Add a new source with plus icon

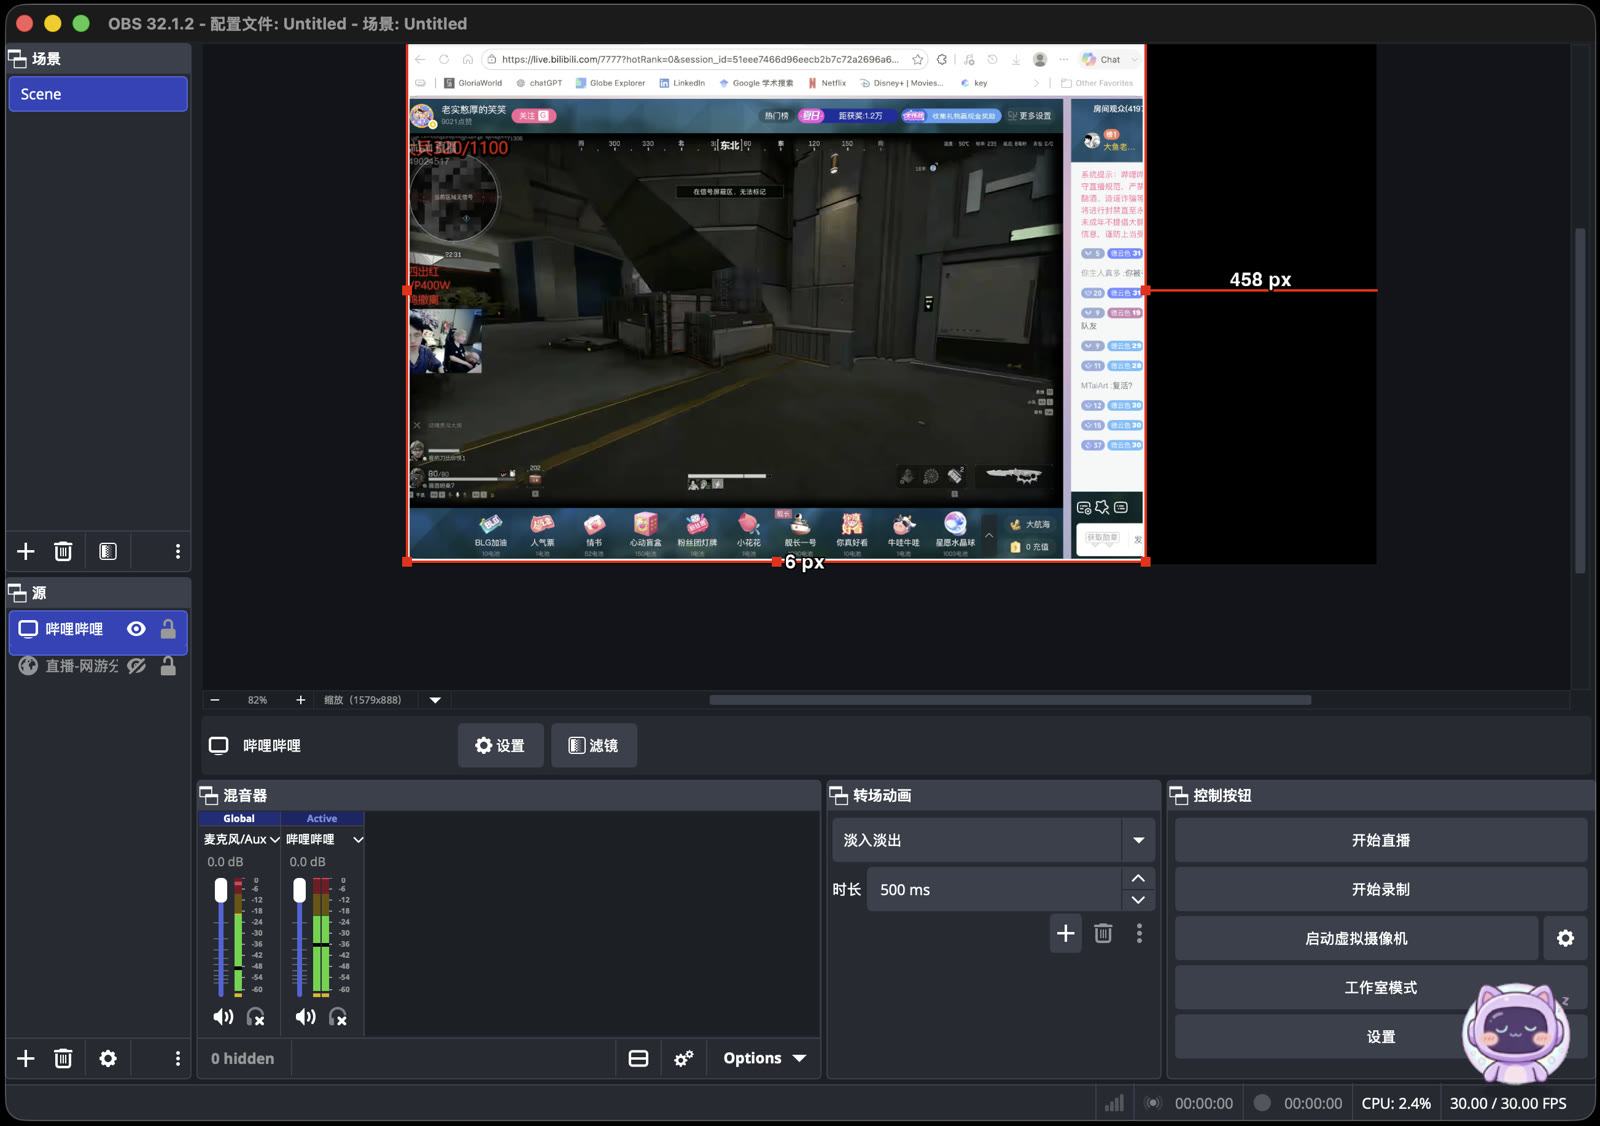26,1058
